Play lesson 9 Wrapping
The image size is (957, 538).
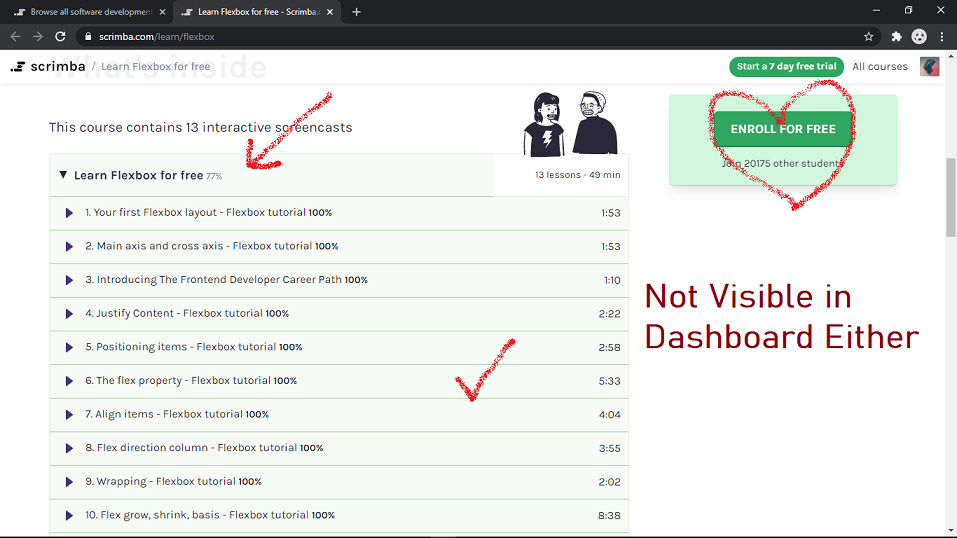(x=69, y=482)
